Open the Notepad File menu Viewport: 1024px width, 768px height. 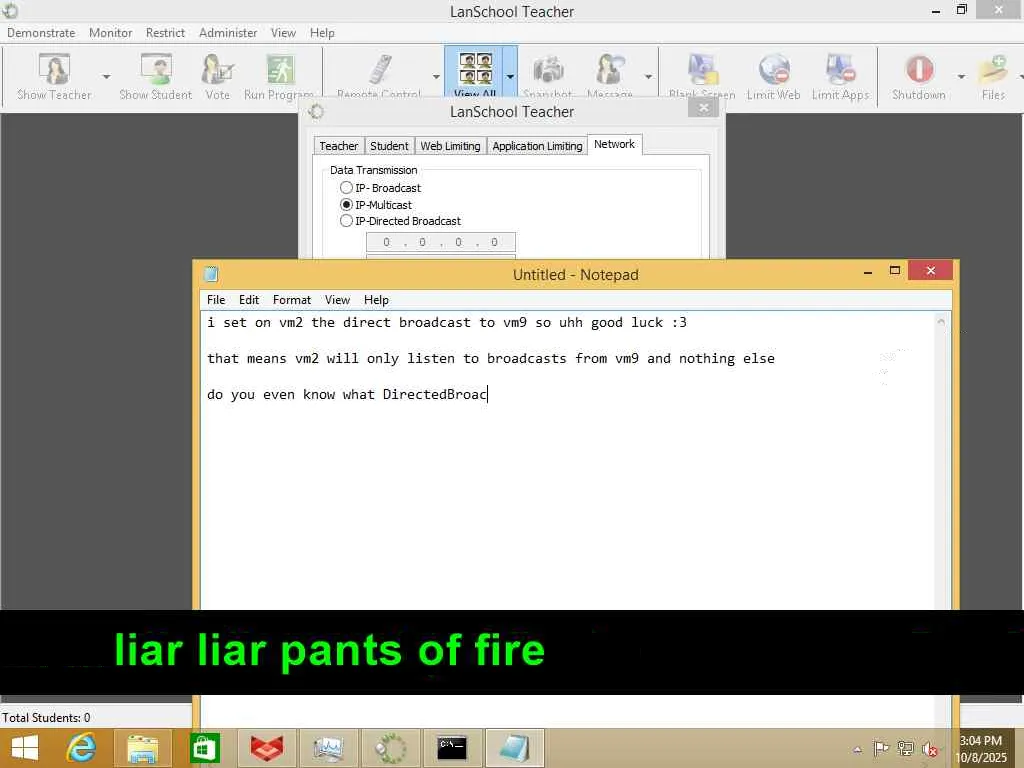pyautogui.click(x=216, y=300)
